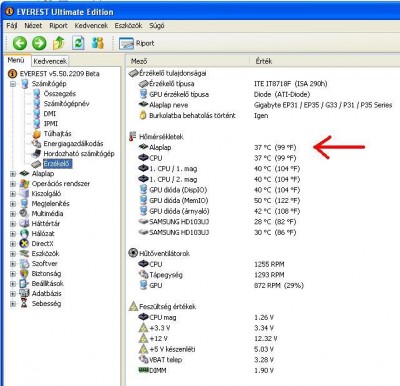
Task: Expand the Eszközök tree node
Action: 13,254
